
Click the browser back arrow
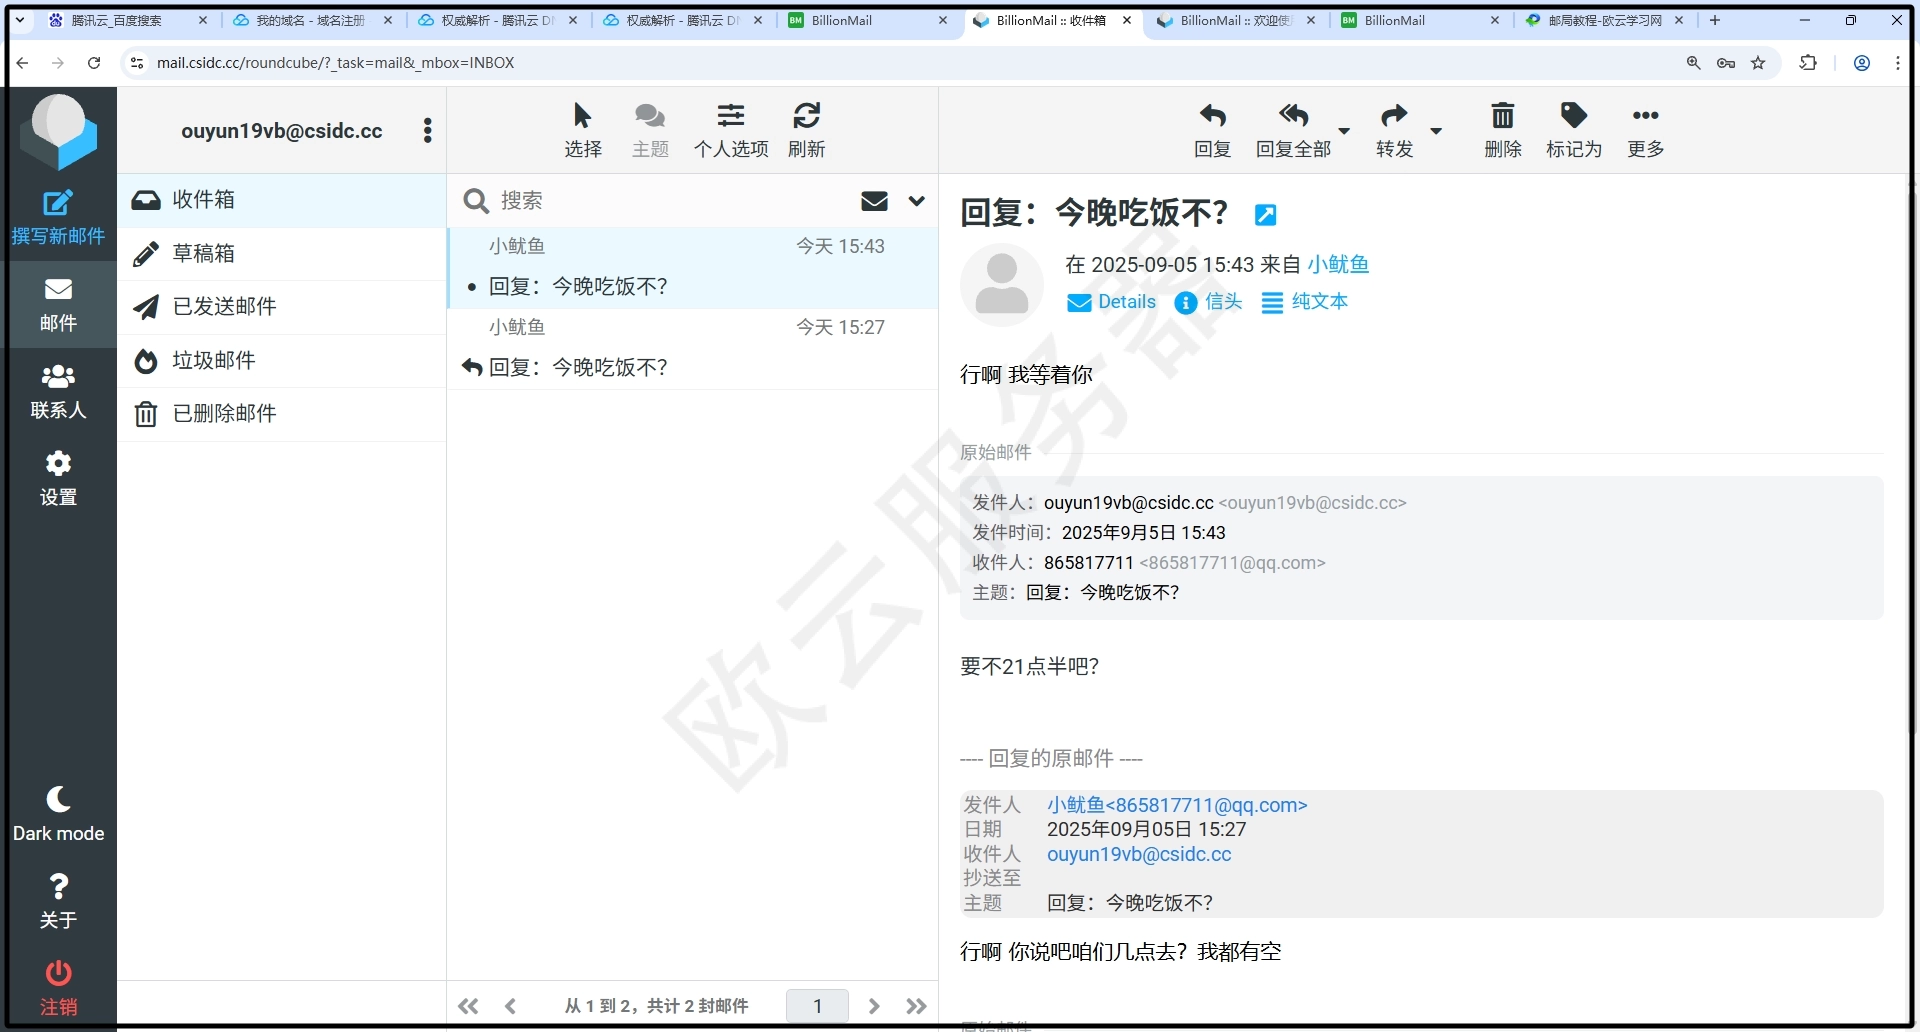[x=22, y=63]
